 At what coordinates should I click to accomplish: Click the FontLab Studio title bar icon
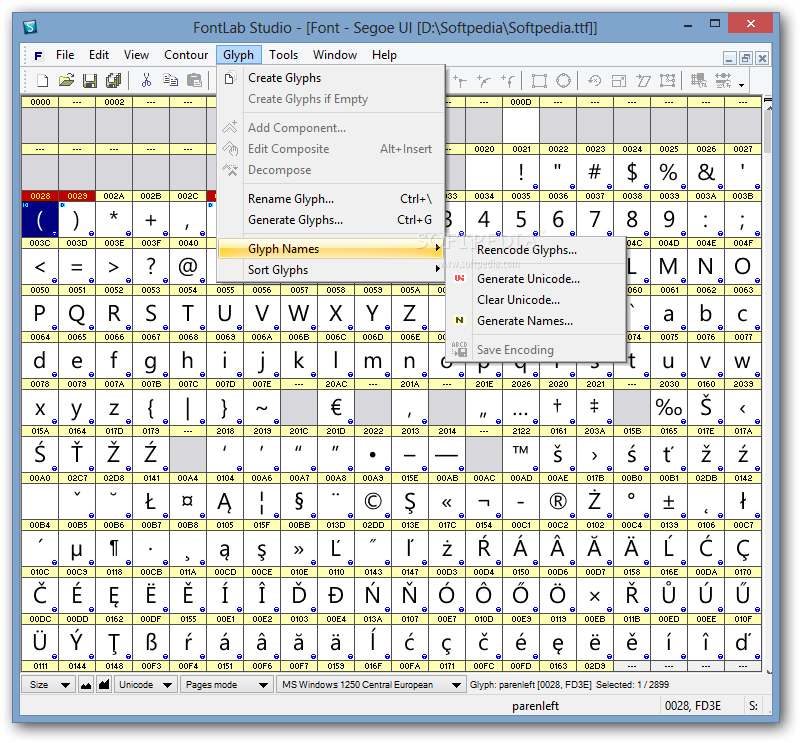pyautogui.click(x=30, y=27)
